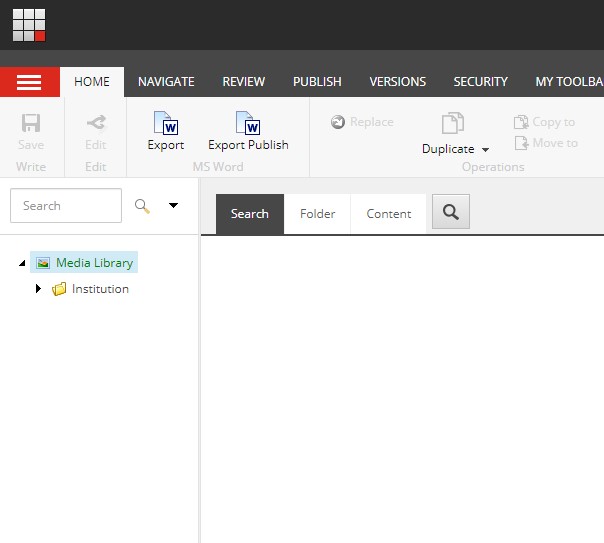Screen dimensions: 604x543
Task: Switch to the NAVIGATE ribbon tab
Action: pyautogui.click(x=166, y=82)
